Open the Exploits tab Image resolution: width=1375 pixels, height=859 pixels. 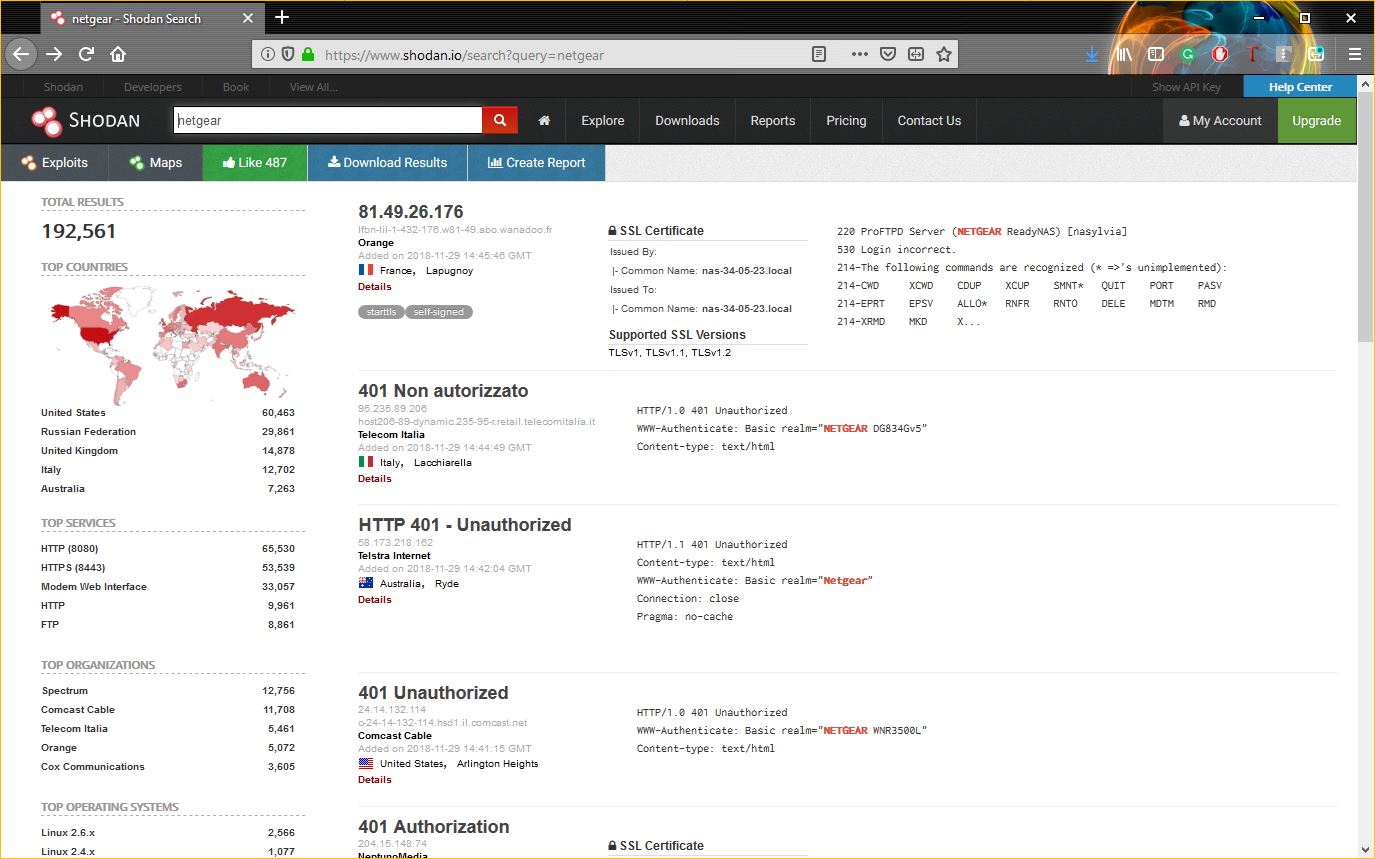(x=54, y=162)
